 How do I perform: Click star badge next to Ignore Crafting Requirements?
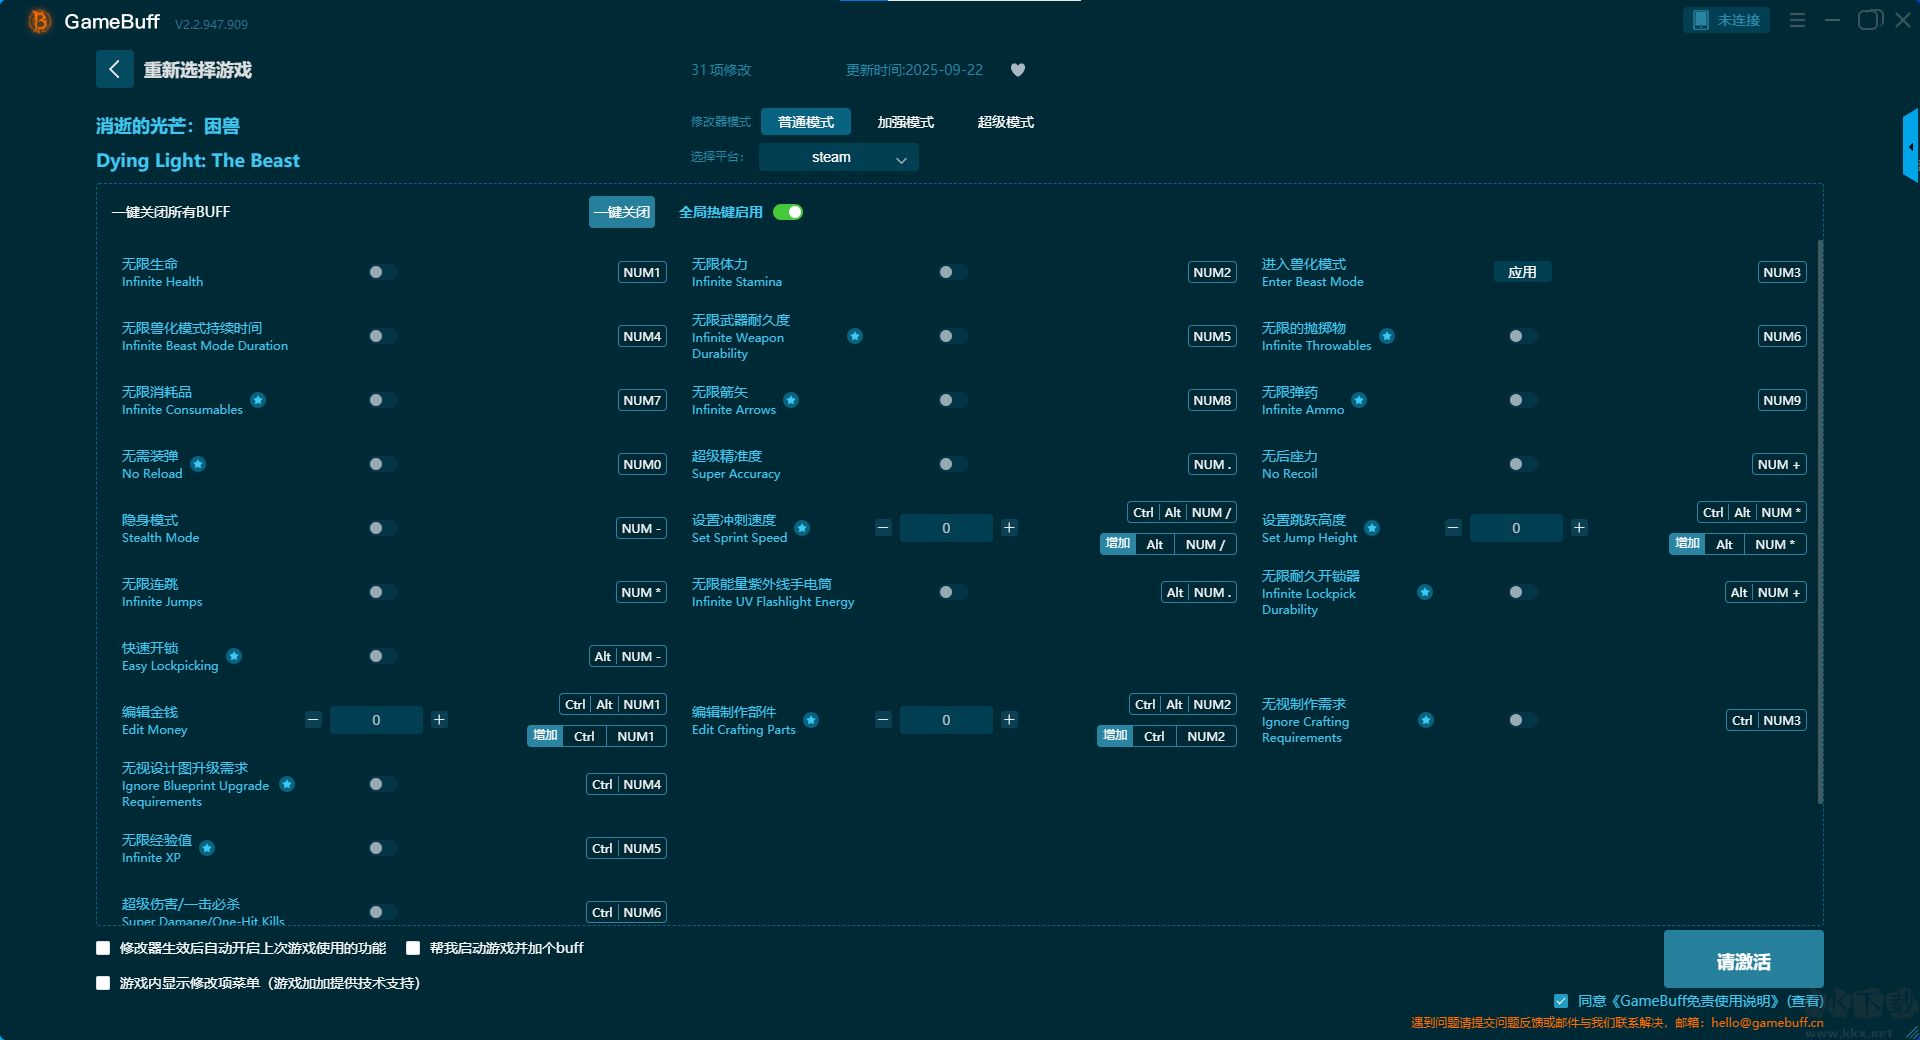1426,720
